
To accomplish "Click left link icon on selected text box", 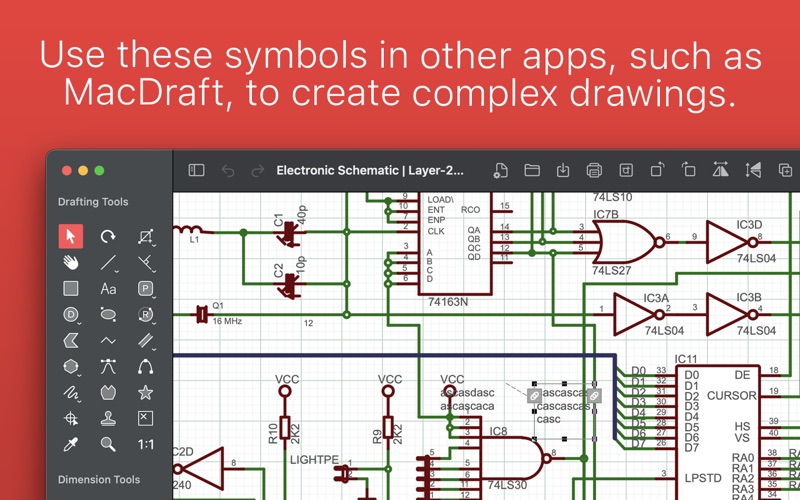I will click(534, 395).
